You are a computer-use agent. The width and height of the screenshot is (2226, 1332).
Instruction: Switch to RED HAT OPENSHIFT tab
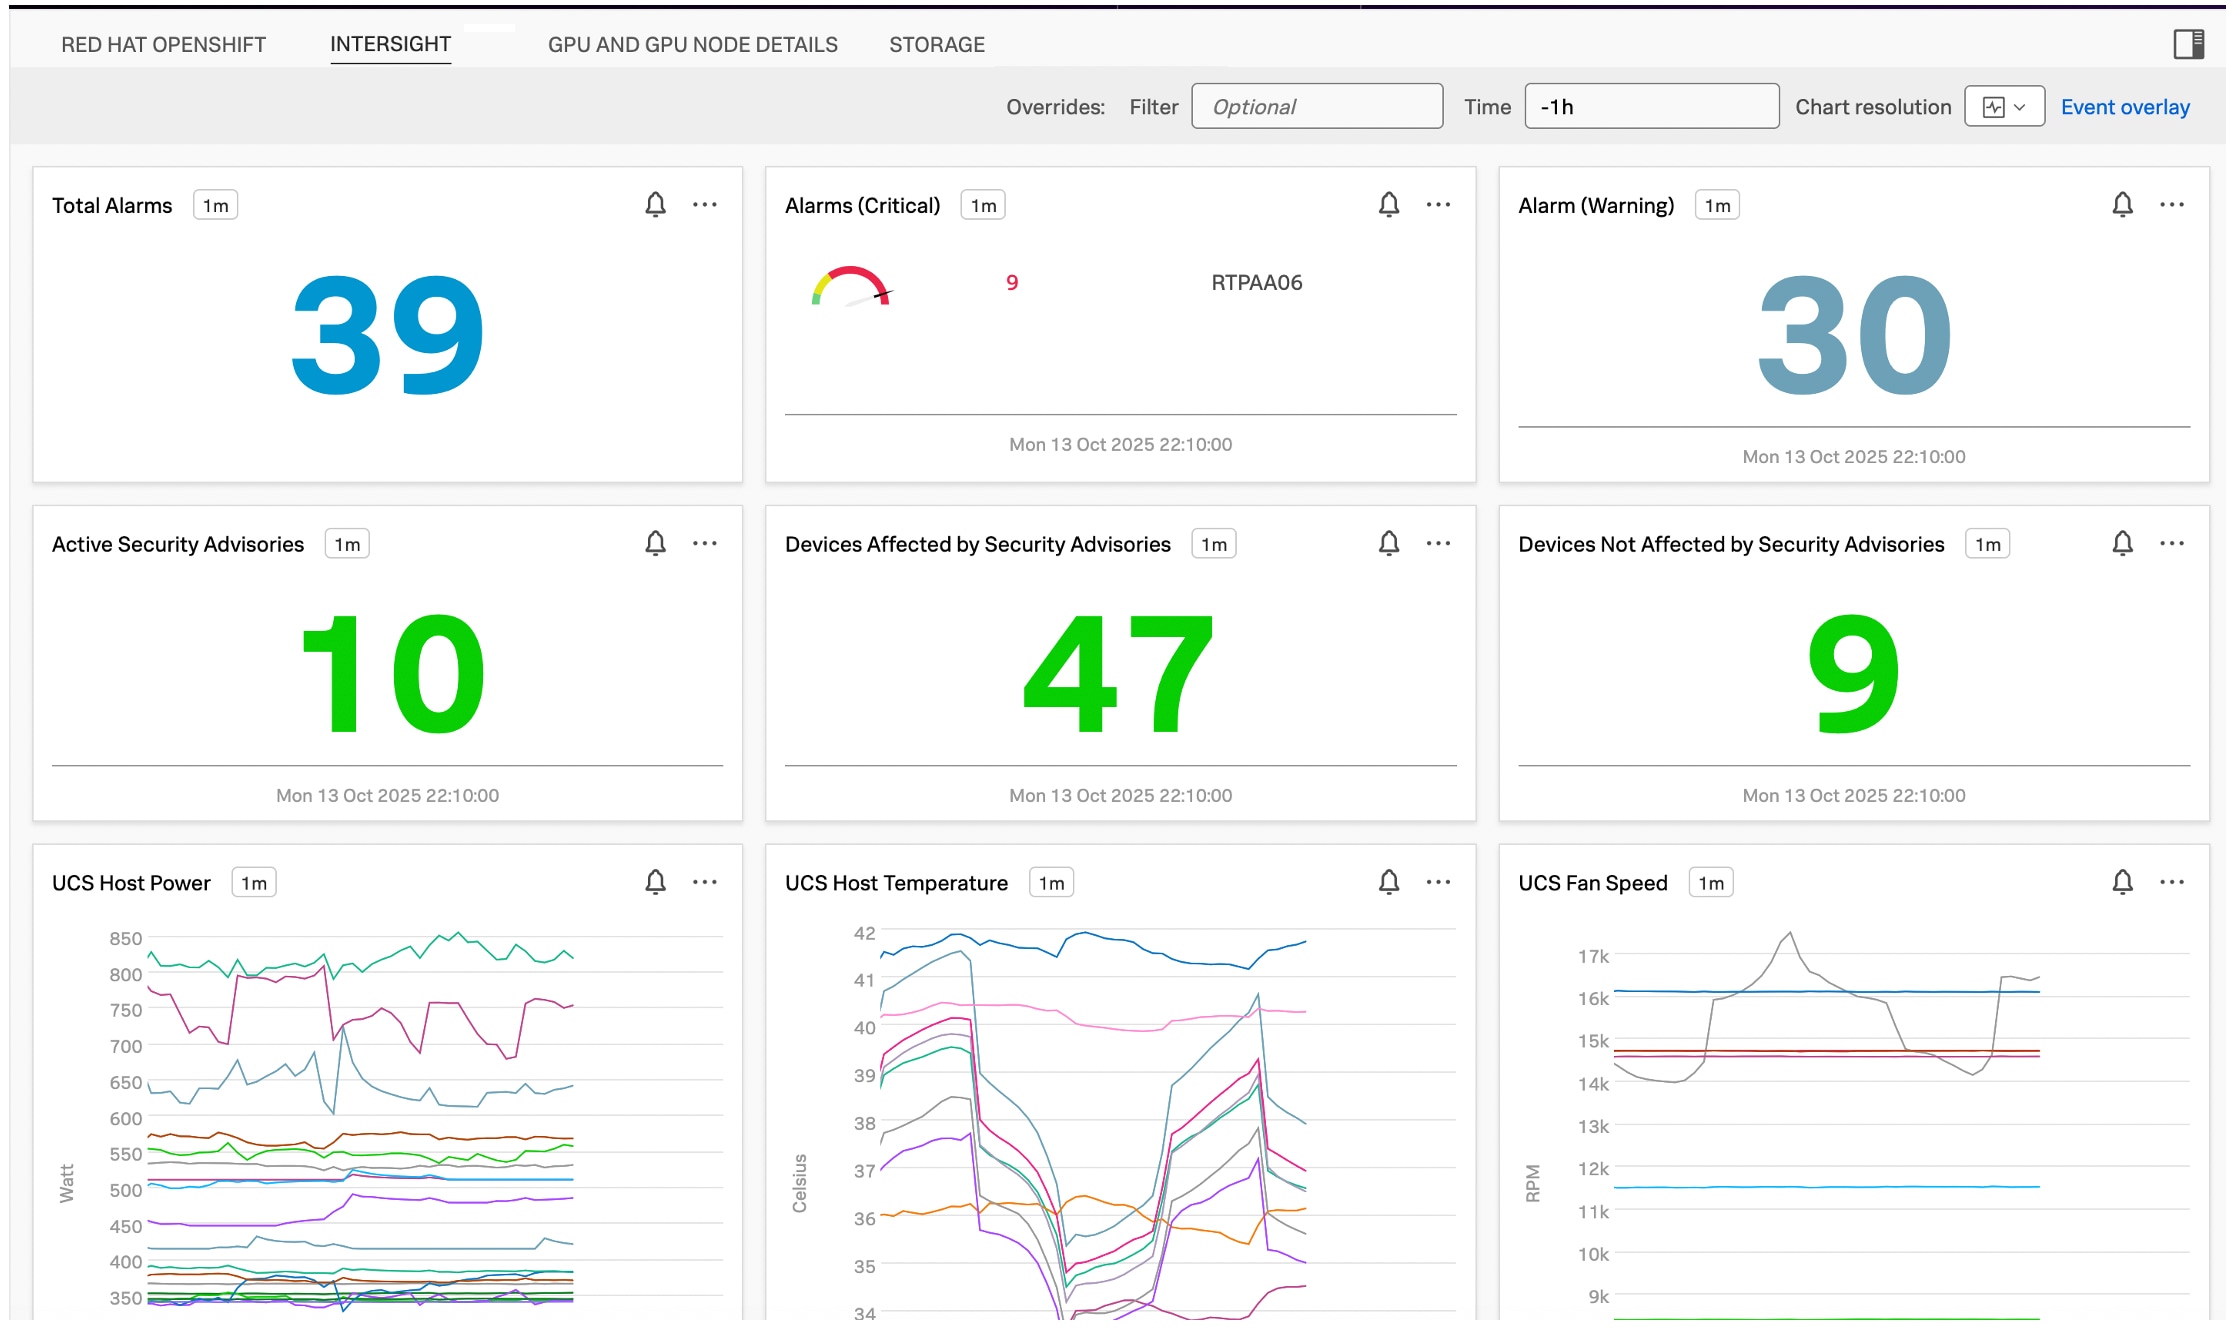click(x=163, y=45)
